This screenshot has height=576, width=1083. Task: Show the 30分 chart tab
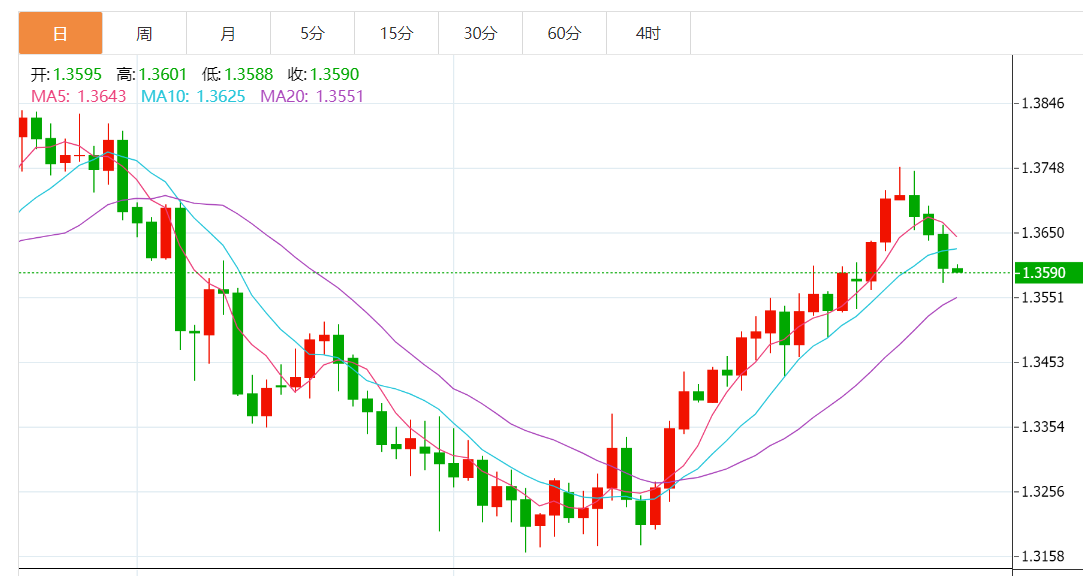(x=480, y=33)
